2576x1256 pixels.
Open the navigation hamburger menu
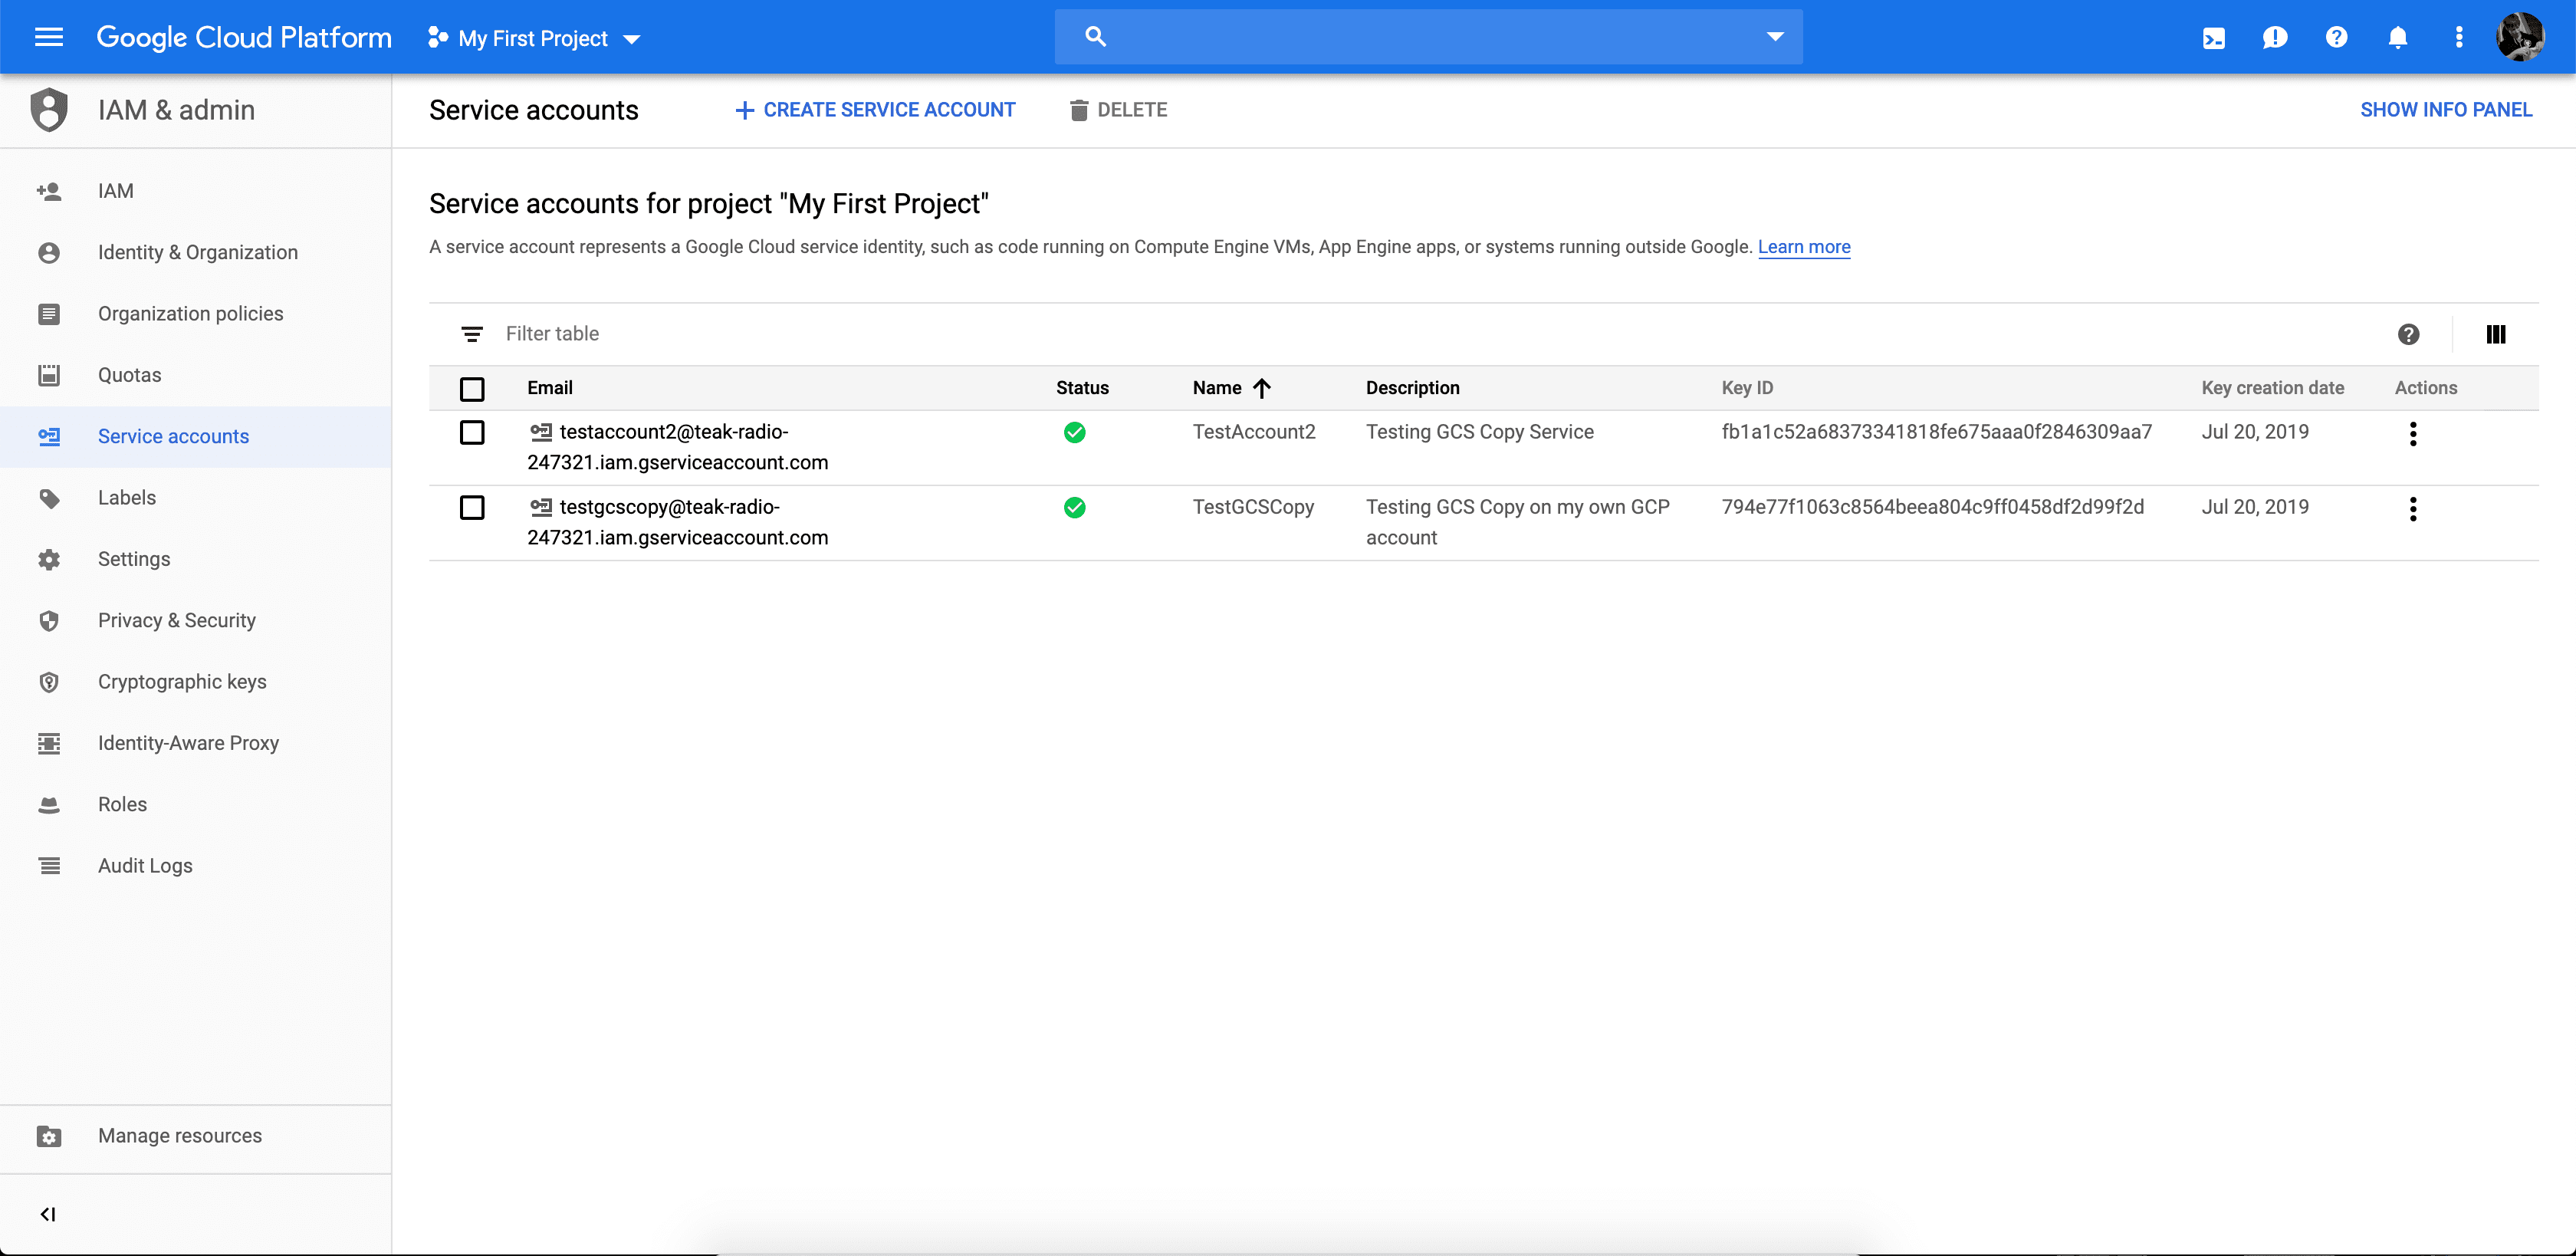coord(47,37)
